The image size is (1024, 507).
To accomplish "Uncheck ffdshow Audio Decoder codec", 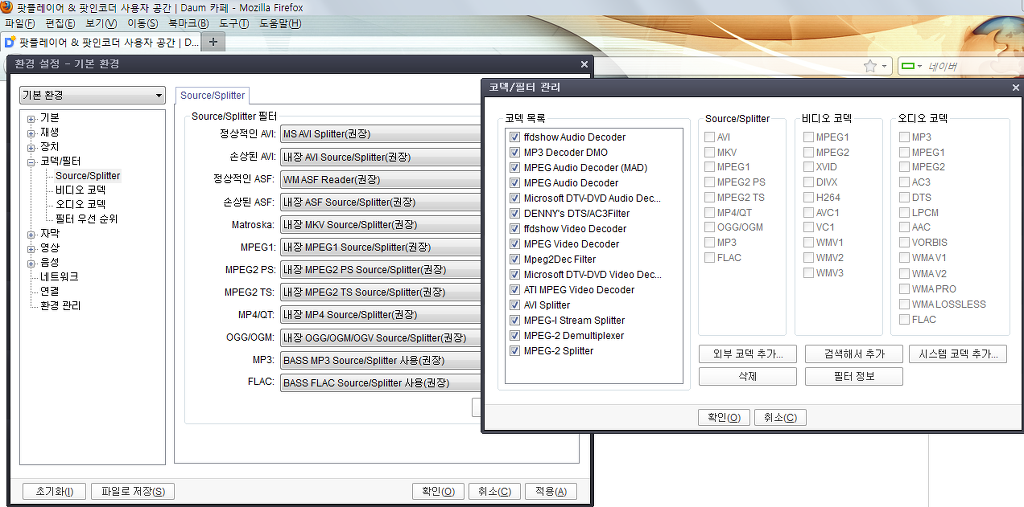I will click(515, 137).
